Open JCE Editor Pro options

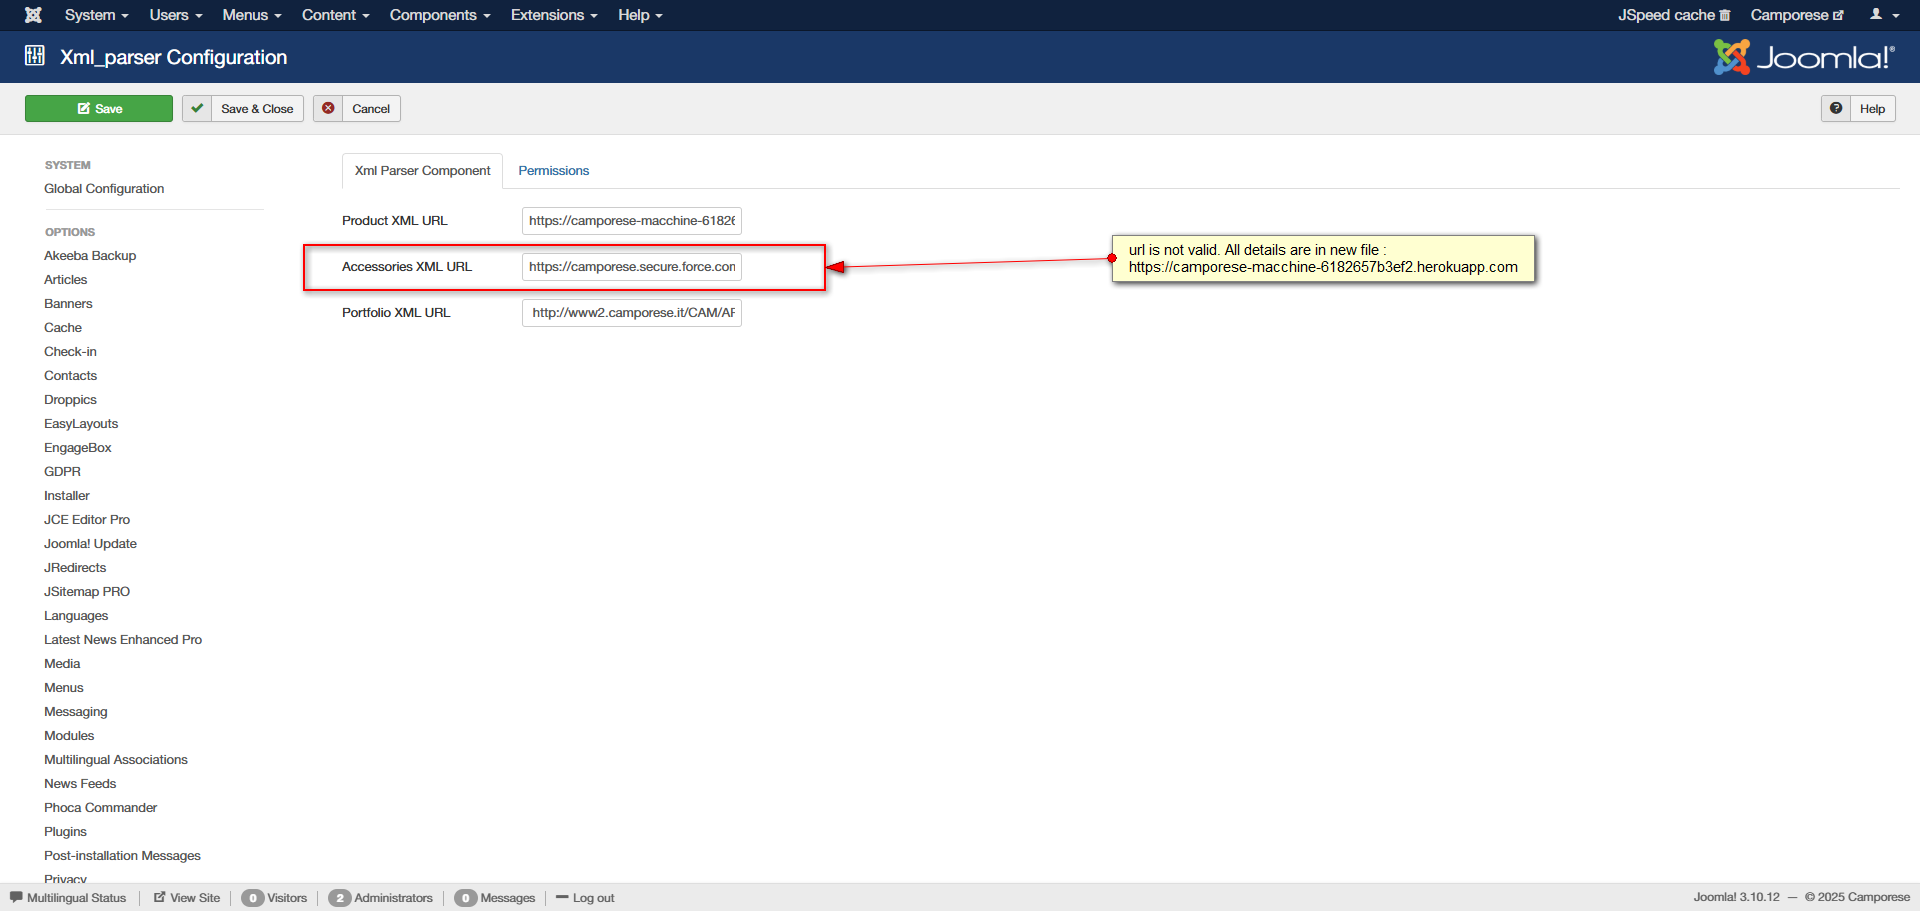click(x=87, y=520)
